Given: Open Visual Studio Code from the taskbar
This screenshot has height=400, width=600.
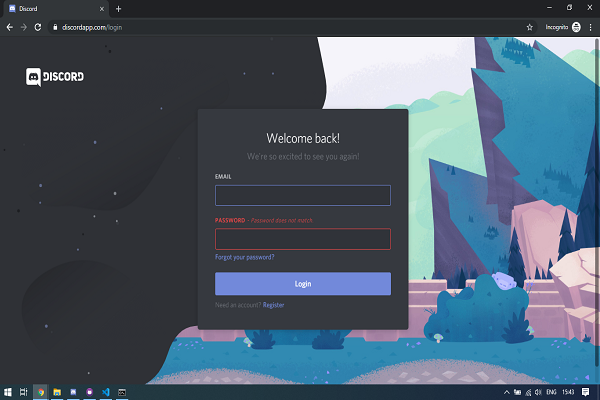Looking at the screenshot, I should point(106,392).
